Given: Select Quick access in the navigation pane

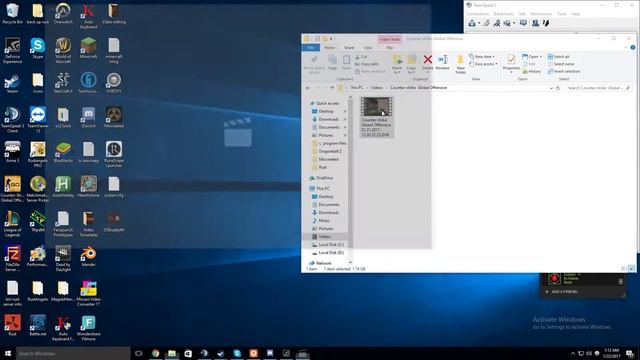Looking at the screenshot, I should pyautogui.click(x=324, y=103).
